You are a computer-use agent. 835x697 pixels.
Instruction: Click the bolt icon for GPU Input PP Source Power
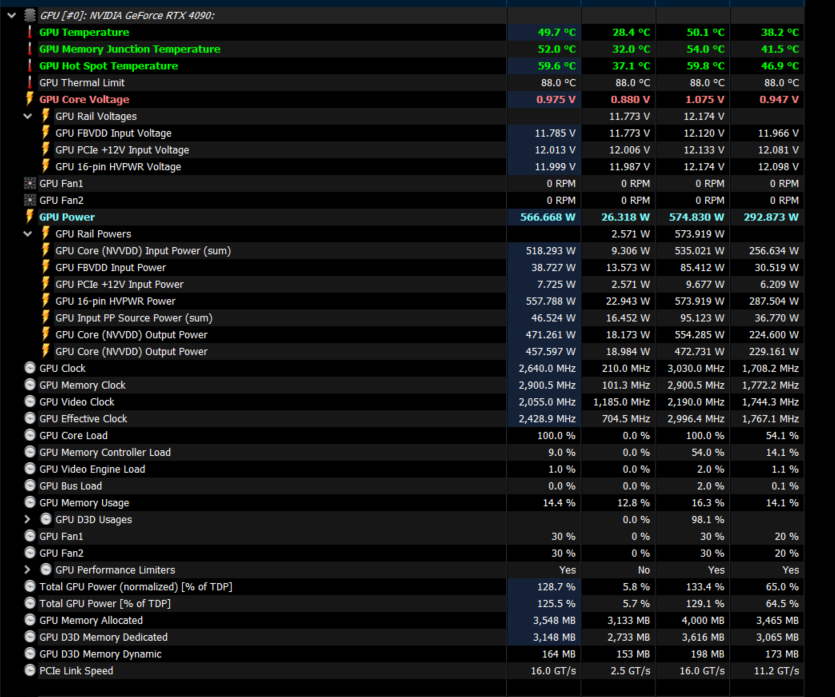[x=46, y=317]
